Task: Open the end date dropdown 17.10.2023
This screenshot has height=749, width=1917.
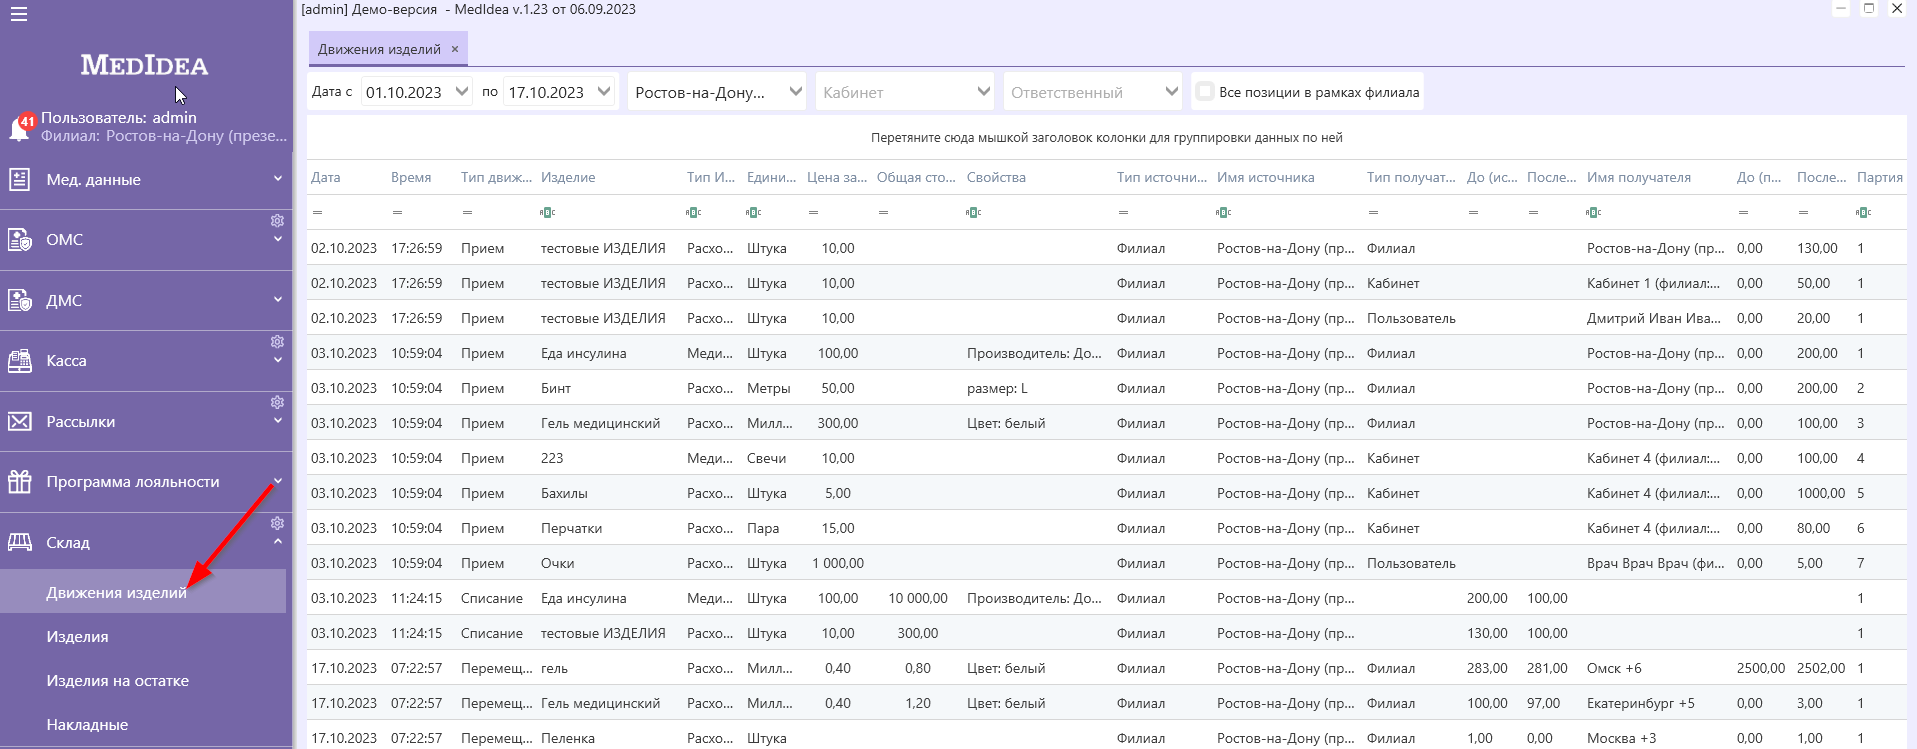Action: 604,91
